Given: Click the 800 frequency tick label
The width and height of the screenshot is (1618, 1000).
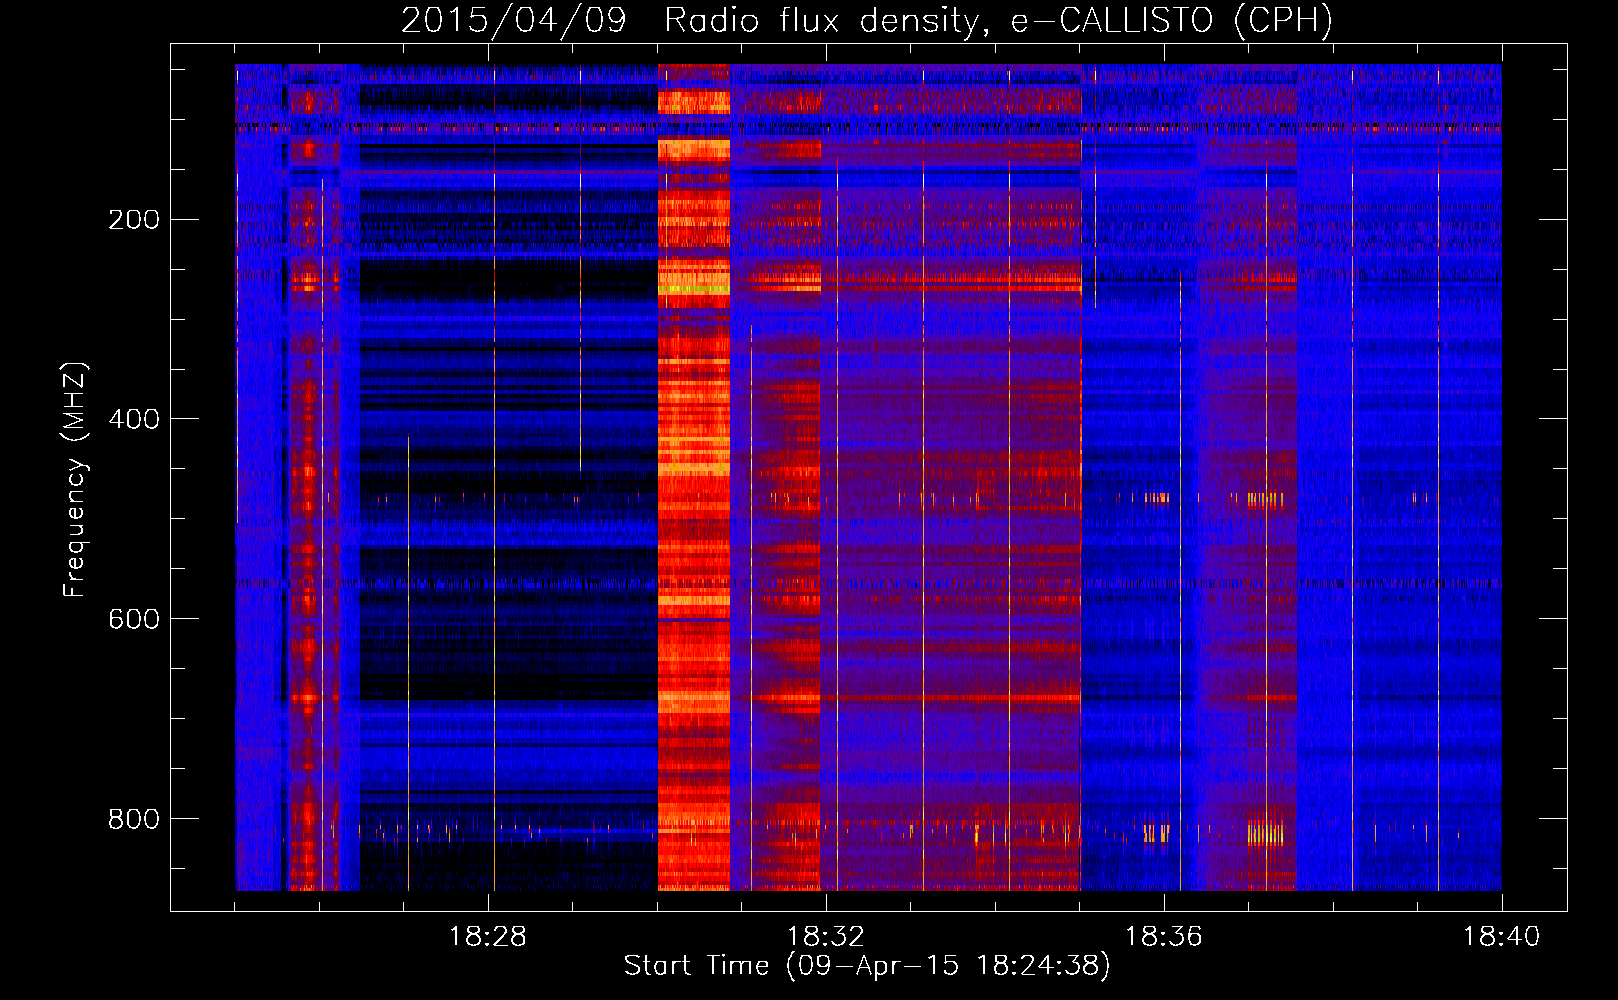Looking at the screenshot, I should click(134, 819).
